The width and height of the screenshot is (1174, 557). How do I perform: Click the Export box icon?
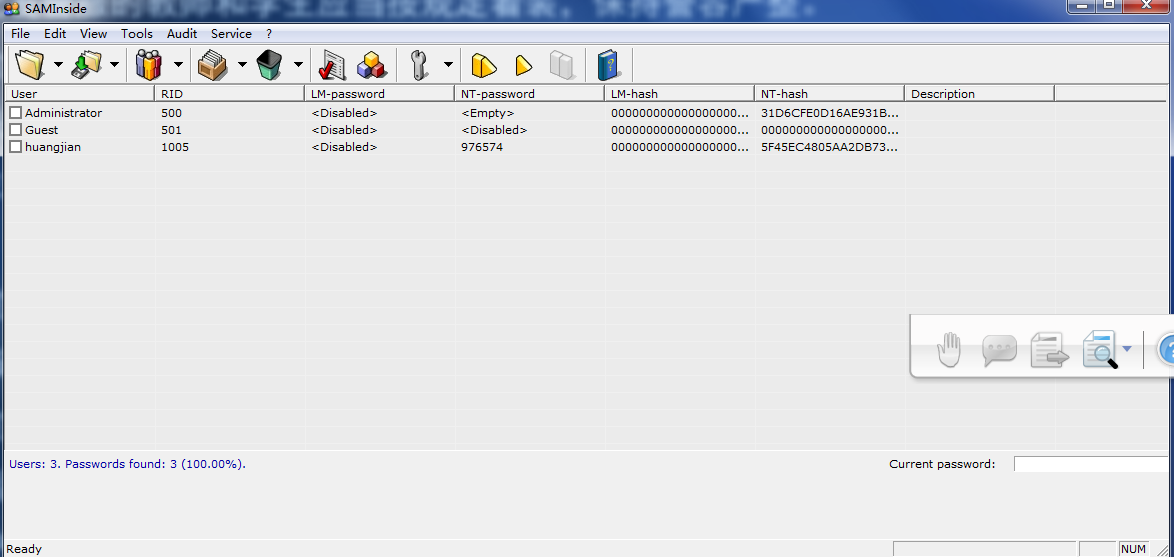213,64
